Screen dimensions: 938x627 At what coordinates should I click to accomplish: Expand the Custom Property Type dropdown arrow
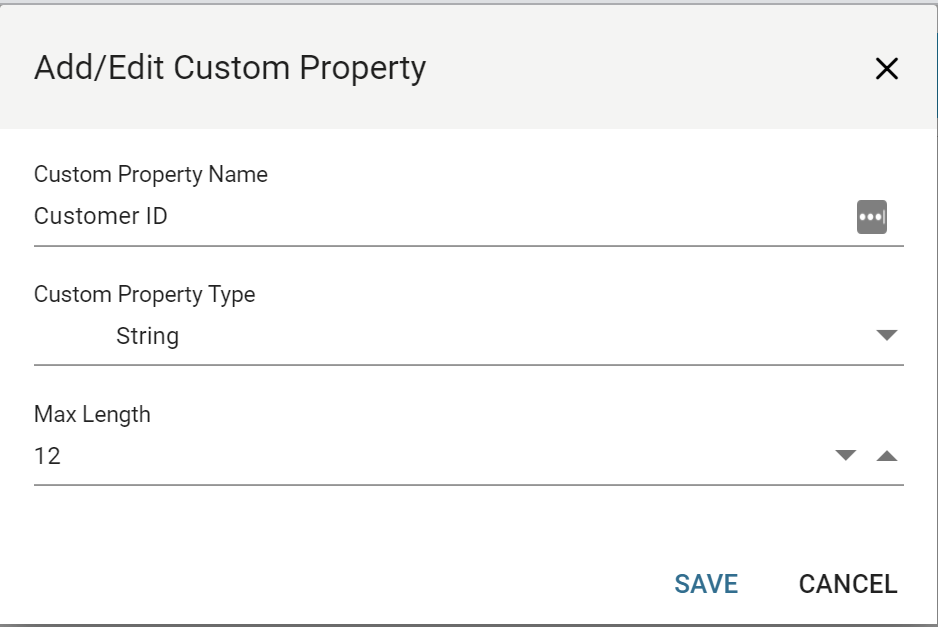pyautogui.click(x=887, y=336)
